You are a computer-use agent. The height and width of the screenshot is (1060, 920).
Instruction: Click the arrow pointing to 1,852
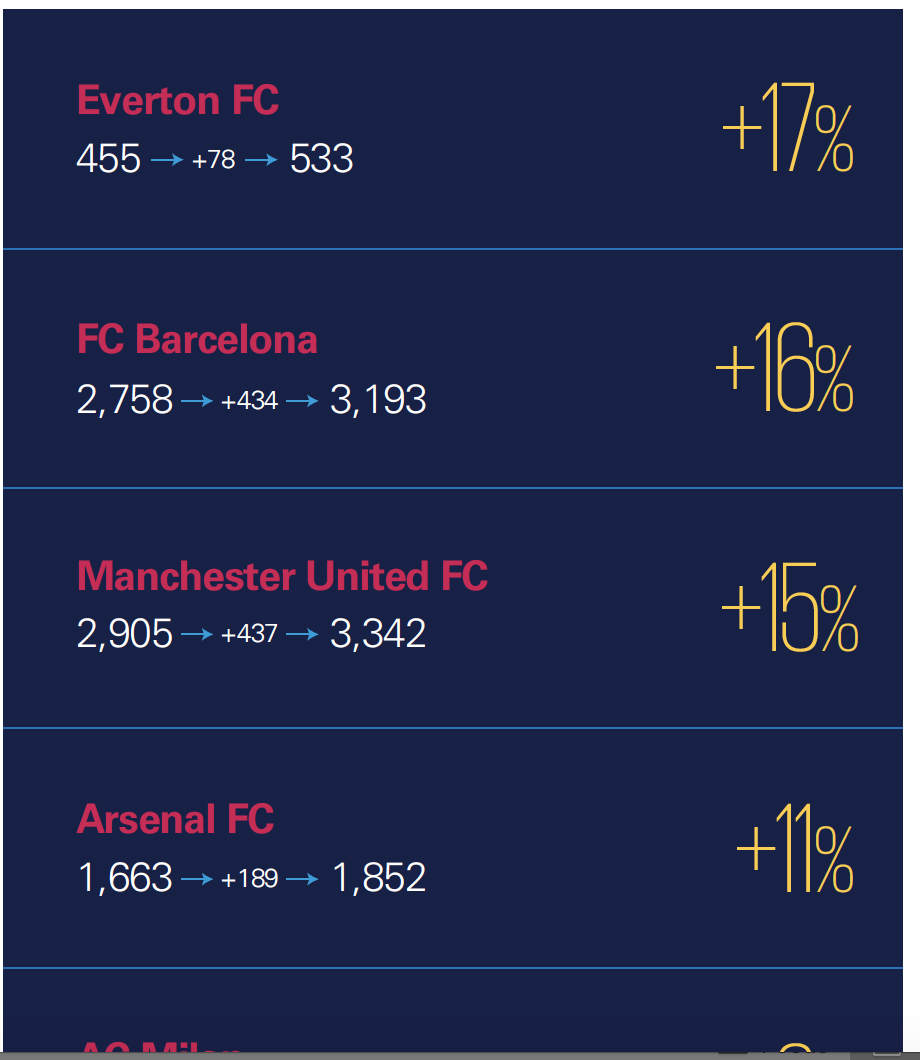tap(302, 879)
